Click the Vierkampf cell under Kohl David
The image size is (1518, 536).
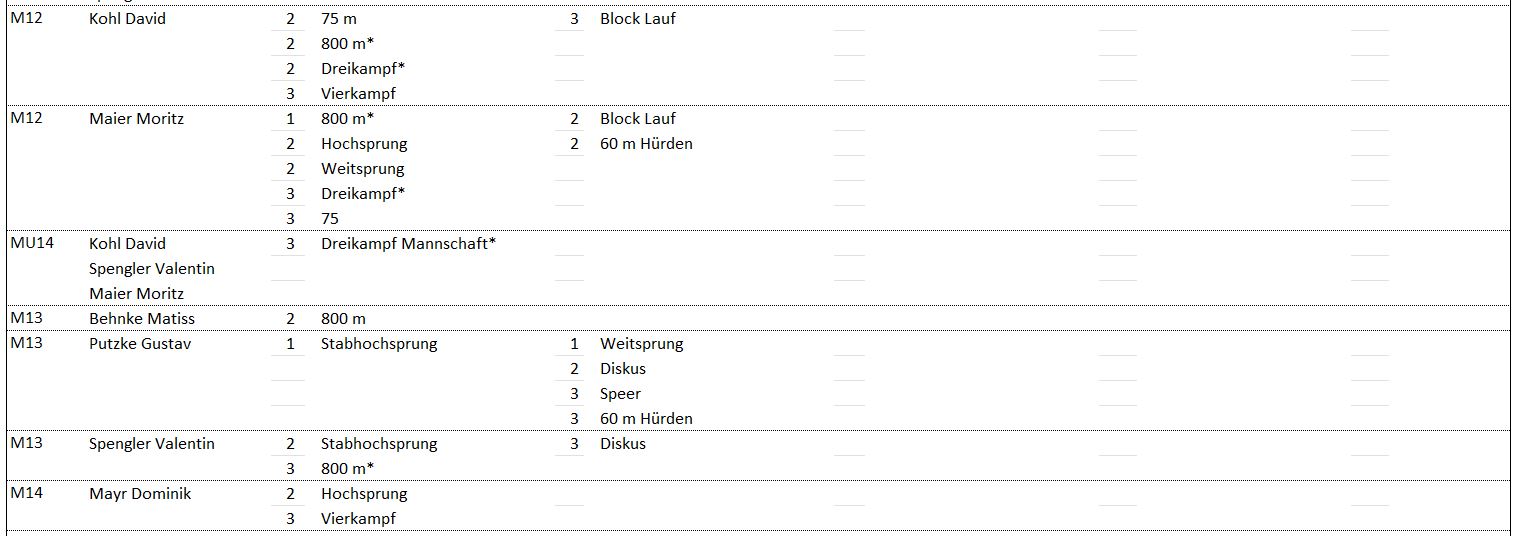(358, 94)
